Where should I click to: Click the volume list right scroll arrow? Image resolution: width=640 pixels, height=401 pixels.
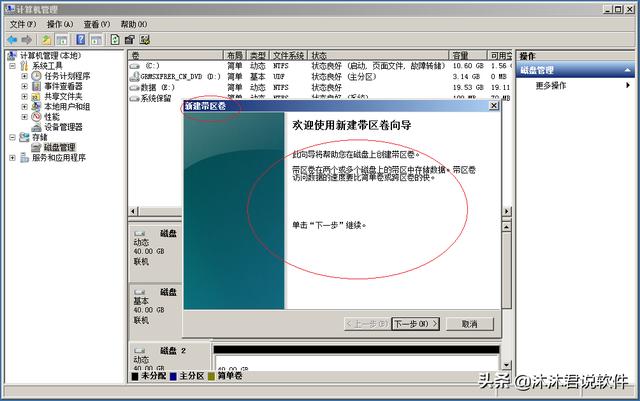pos(507,211)
